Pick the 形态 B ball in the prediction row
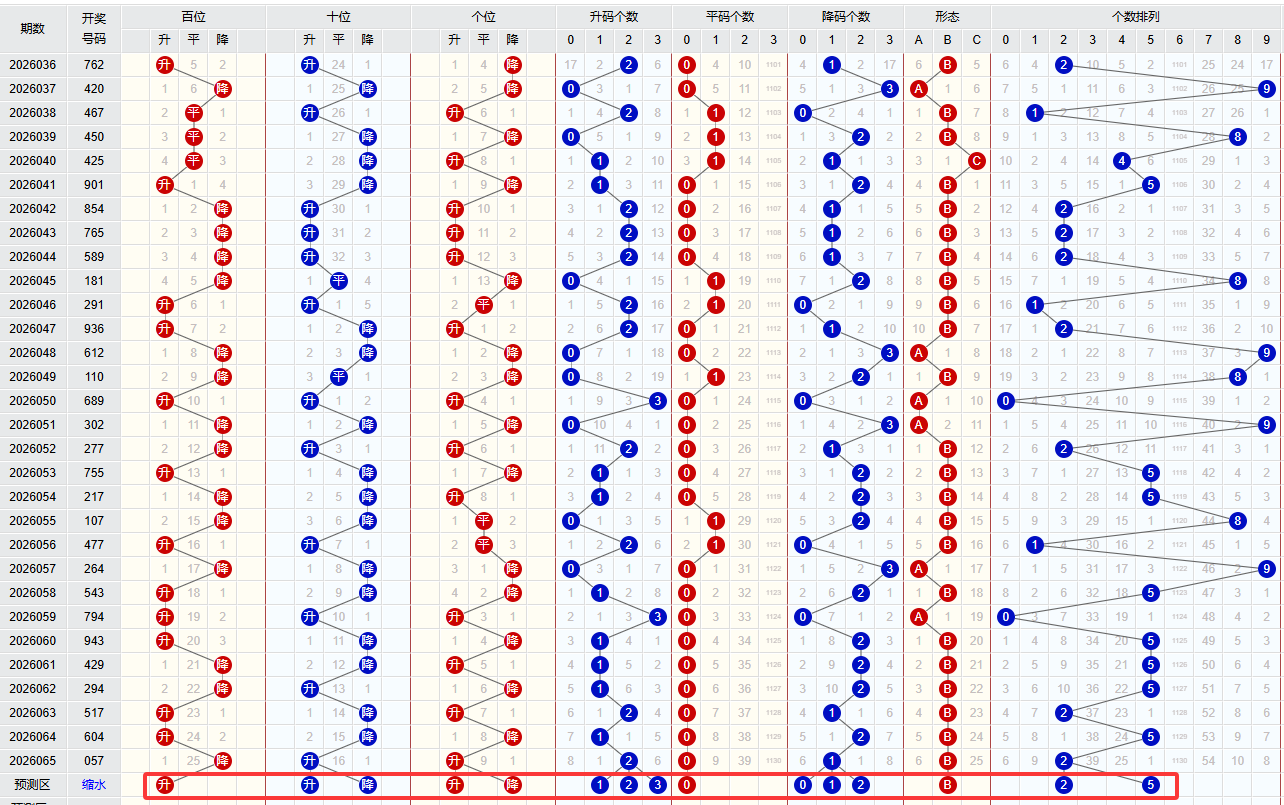This screenshot has height=805, width=1284. pos(948,785)
